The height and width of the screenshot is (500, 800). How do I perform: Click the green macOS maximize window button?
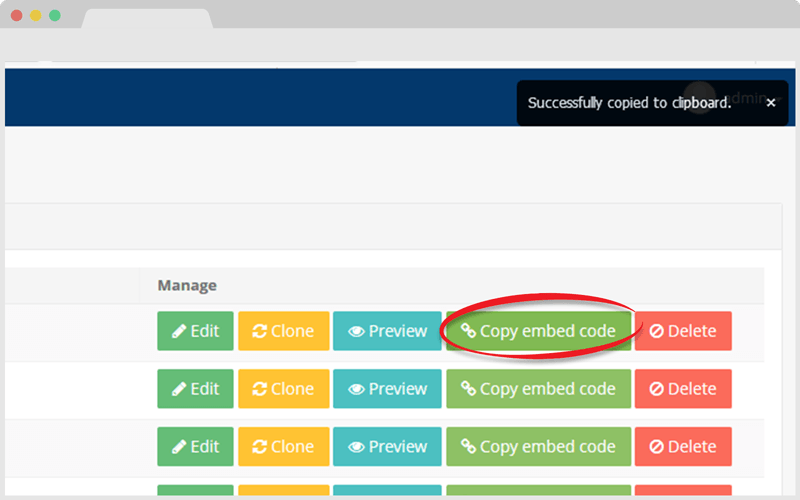pos(54,16)
